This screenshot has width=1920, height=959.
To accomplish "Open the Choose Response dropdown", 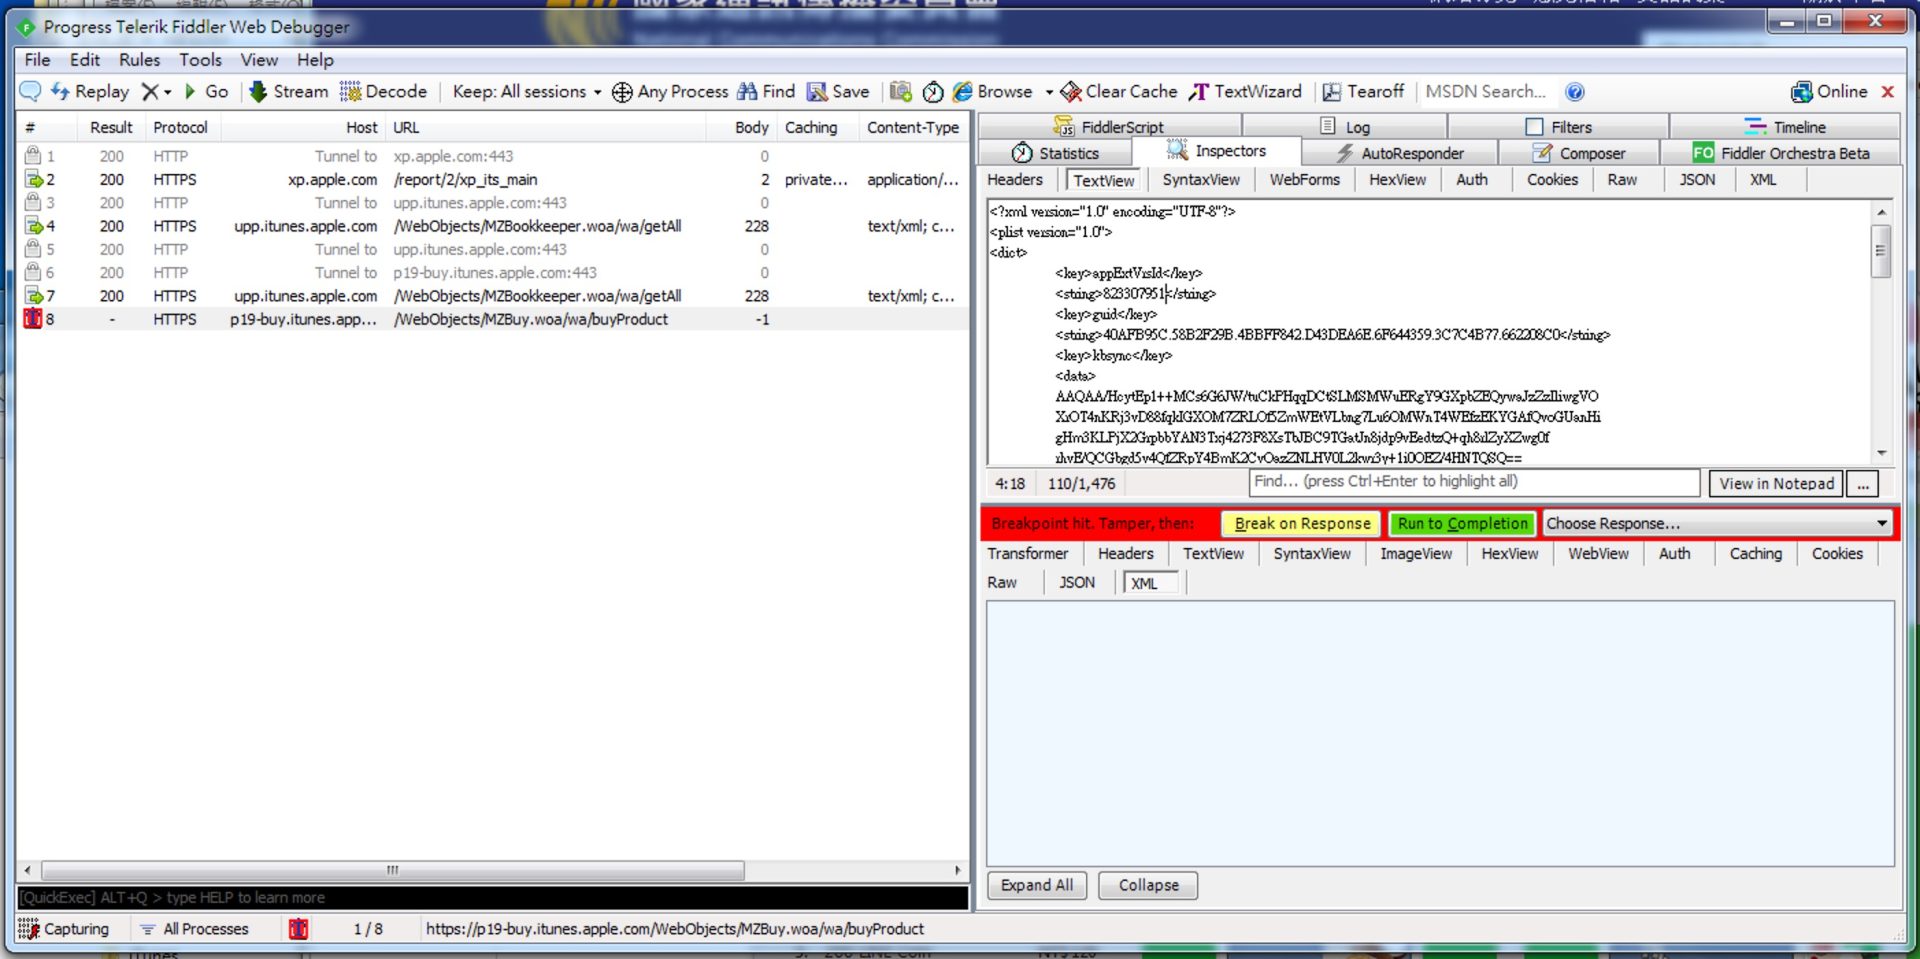I will point(1716,524).
